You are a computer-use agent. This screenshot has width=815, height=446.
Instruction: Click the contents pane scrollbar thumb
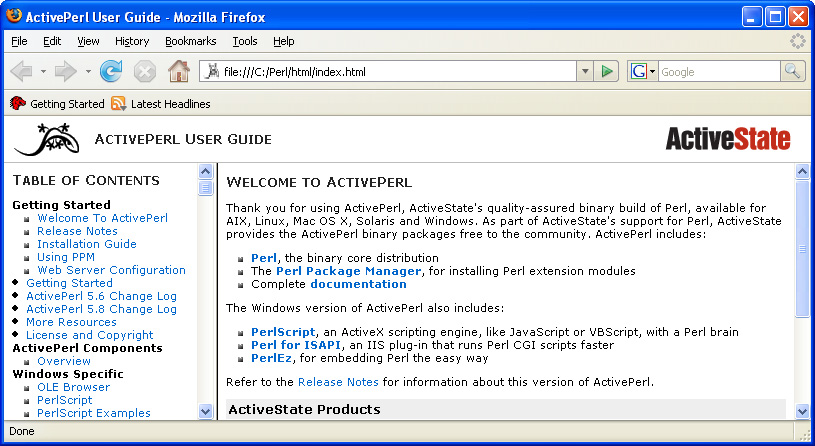pyautogui.click(x=206, y=187)
